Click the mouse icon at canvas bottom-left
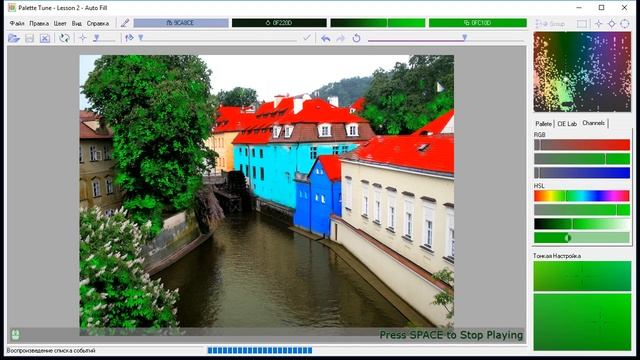640x360 pixels. click(16, 335)
